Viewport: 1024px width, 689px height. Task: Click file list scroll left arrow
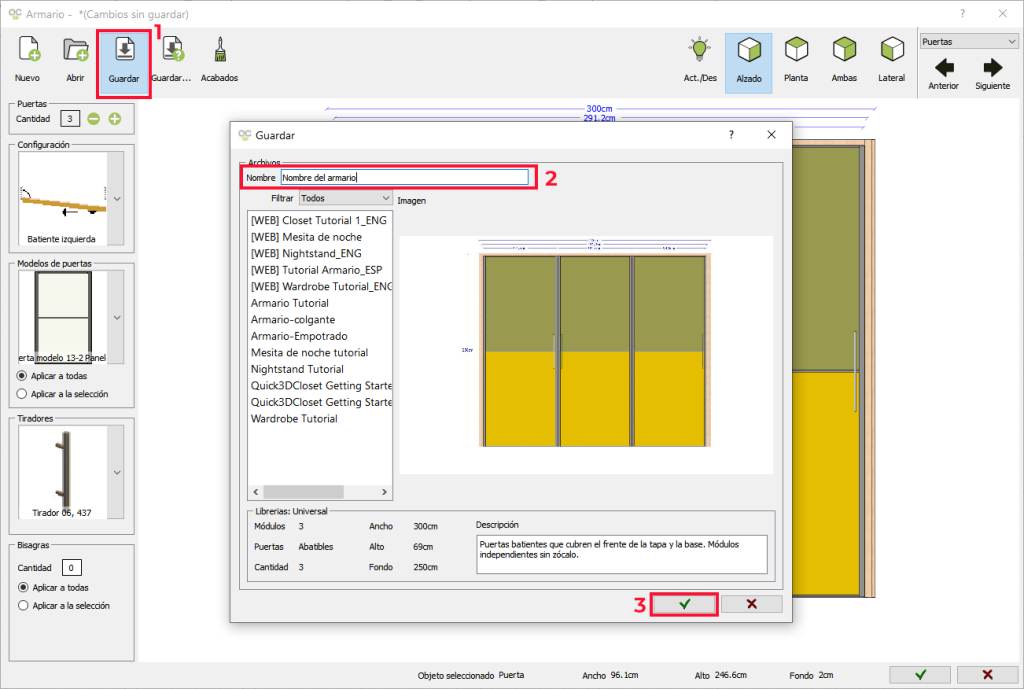point(256,492)
